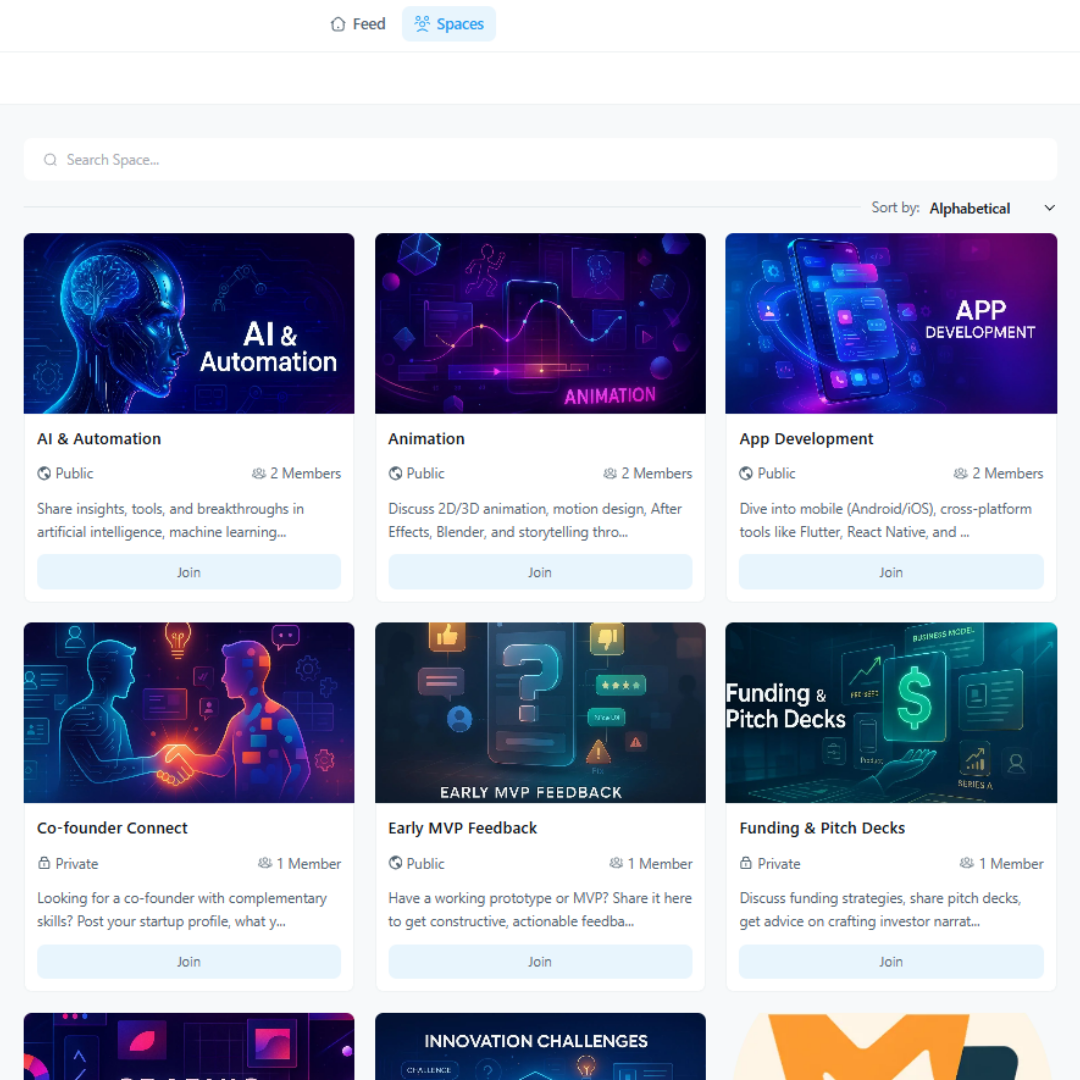
Task: Click the globe icon on AI & Automation card
Action: click(44, 474)
